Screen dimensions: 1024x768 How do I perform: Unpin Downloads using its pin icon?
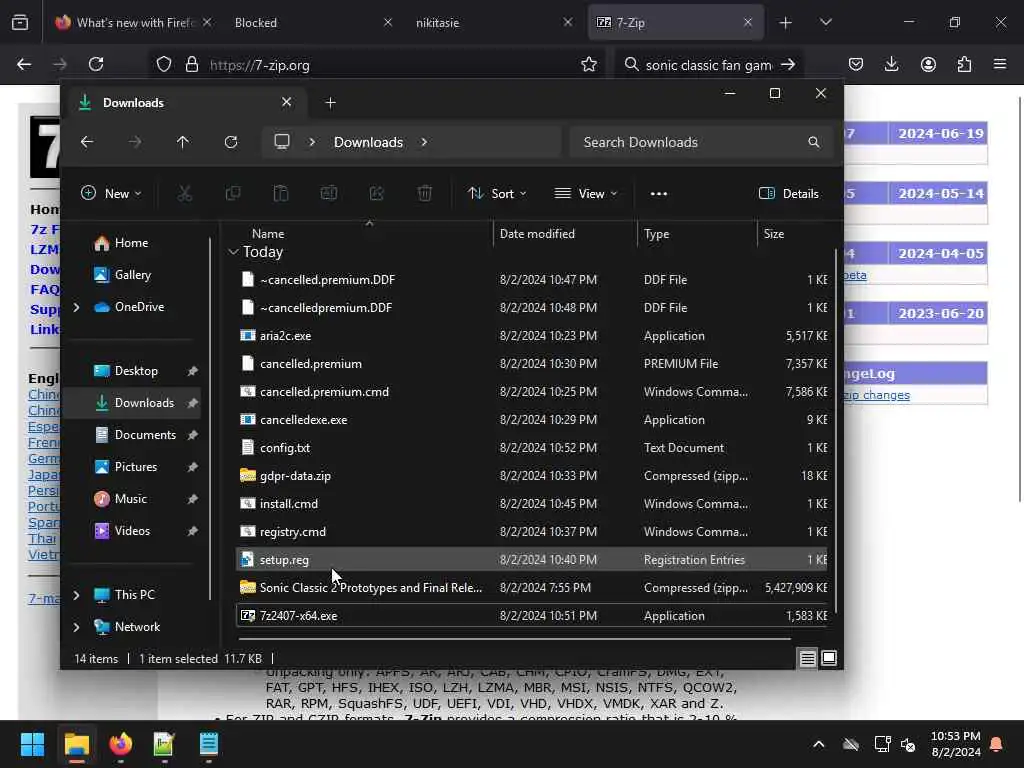[x=192, y=403]
